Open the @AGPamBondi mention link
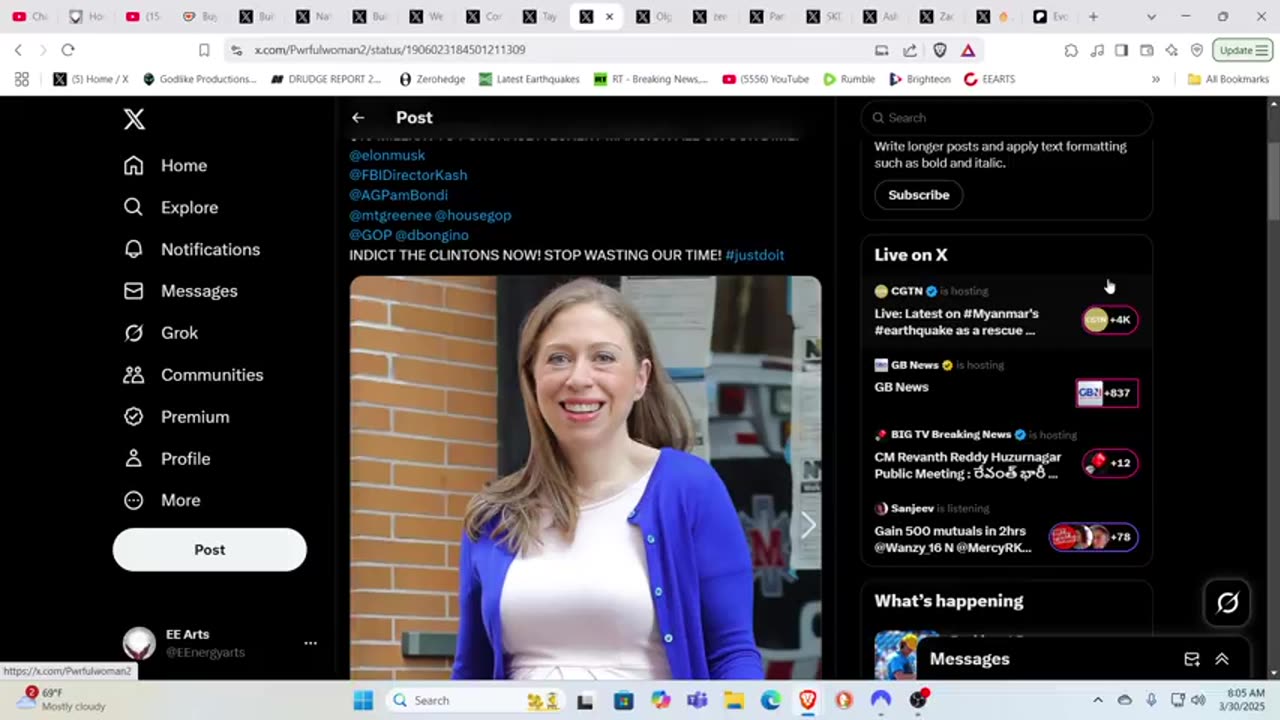This screenshot has width=1280, height=720. (x=398, y=195)
